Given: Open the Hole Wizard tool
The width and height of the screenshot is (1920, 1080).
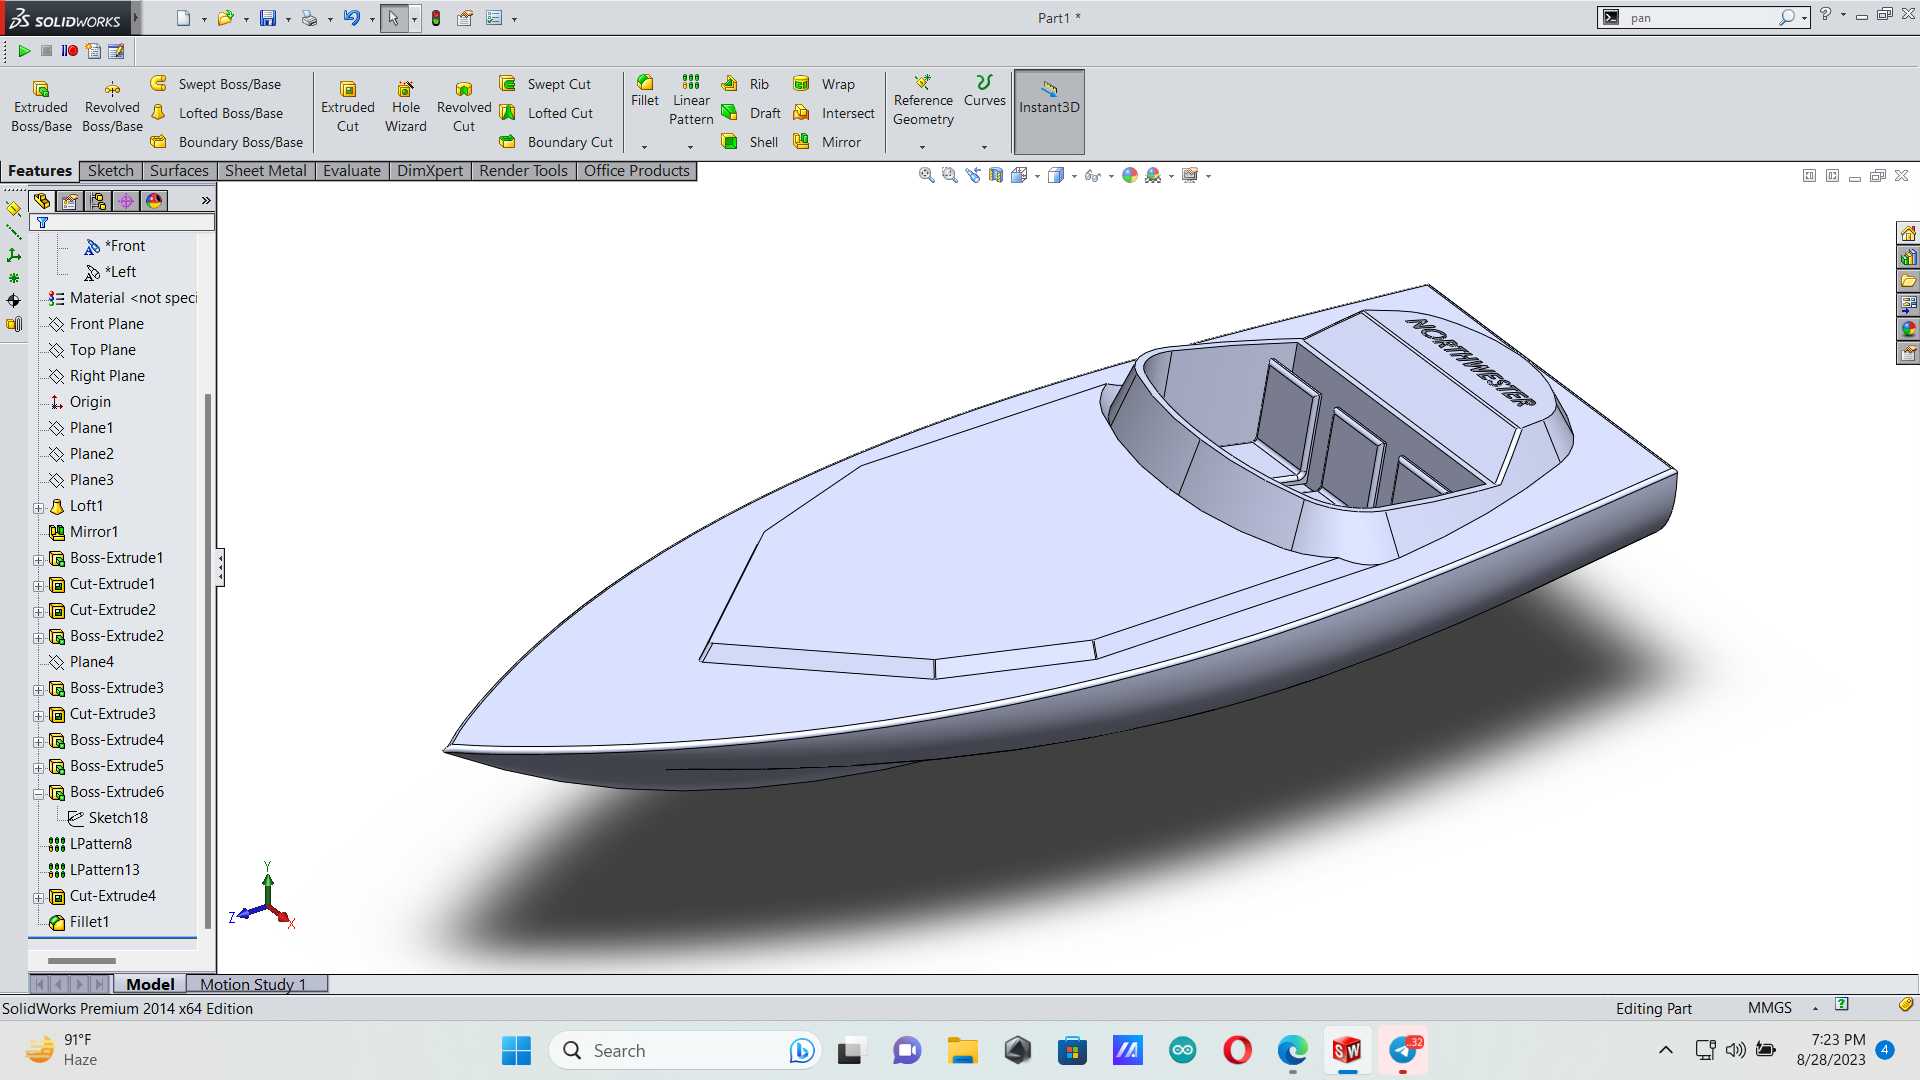Looking at the screenshot, I should [405, 106].
